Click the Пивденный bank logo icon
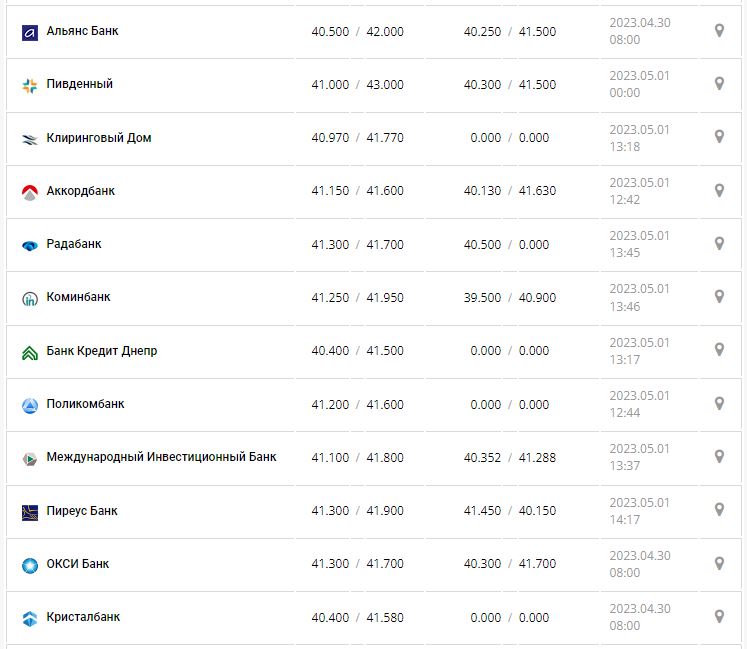 pos(29,85)
